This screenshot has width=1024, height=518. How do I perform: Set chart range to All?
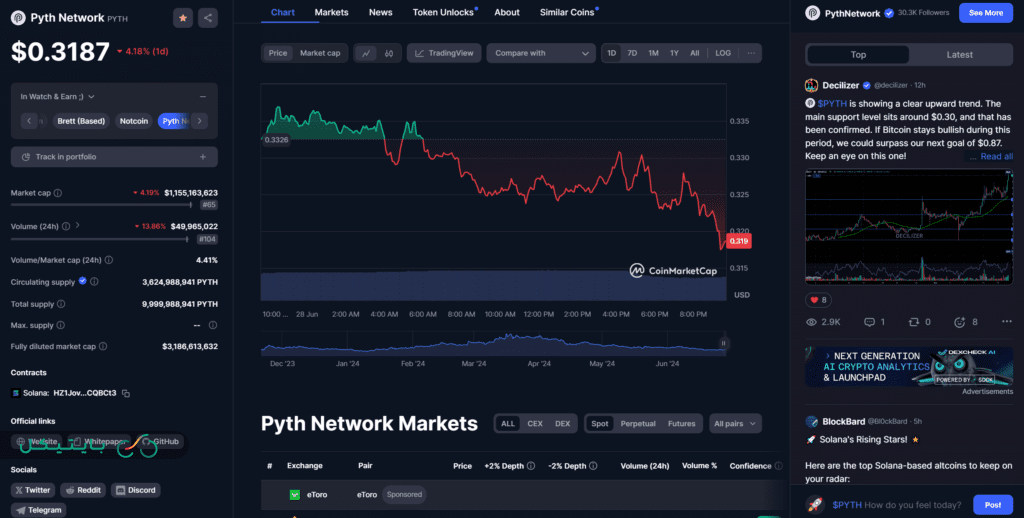tap(695, 54)
